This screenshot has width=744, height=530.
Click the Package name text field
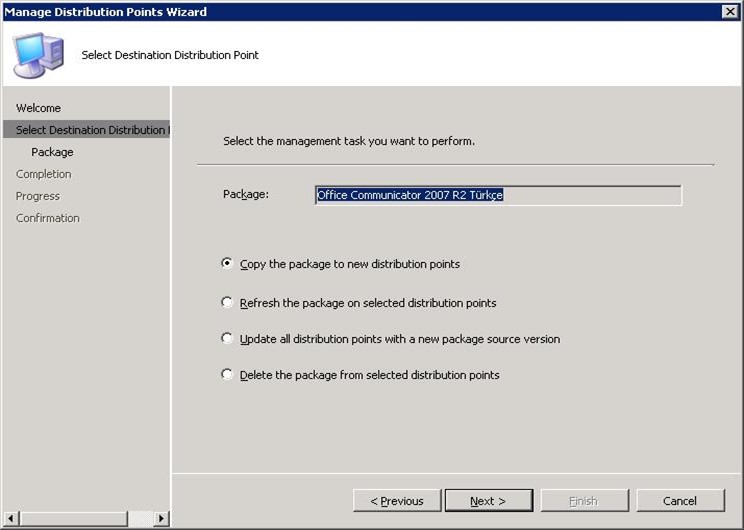coord(497,195)
